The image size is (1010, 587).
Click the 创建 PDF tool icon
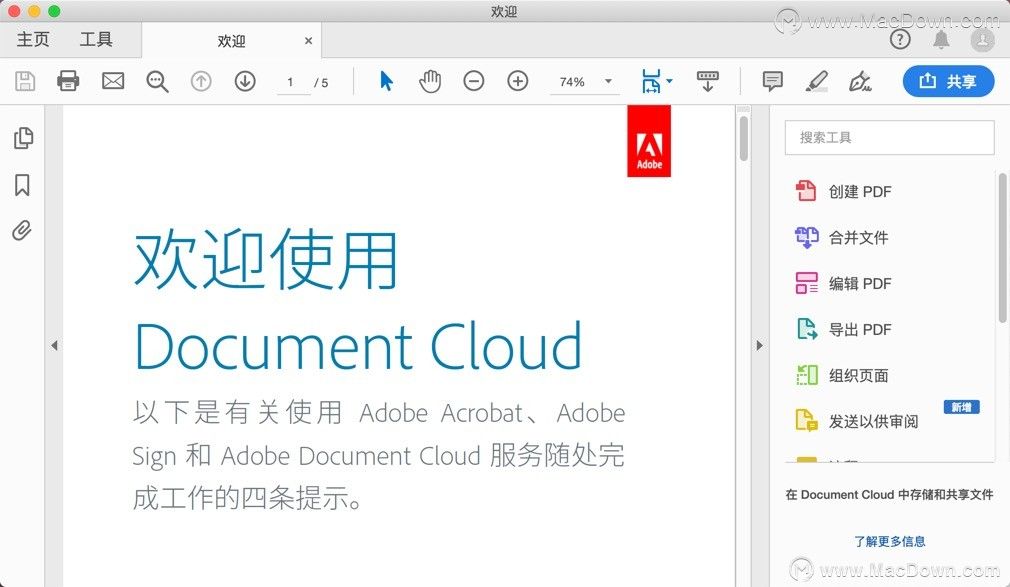coord(806,191)
